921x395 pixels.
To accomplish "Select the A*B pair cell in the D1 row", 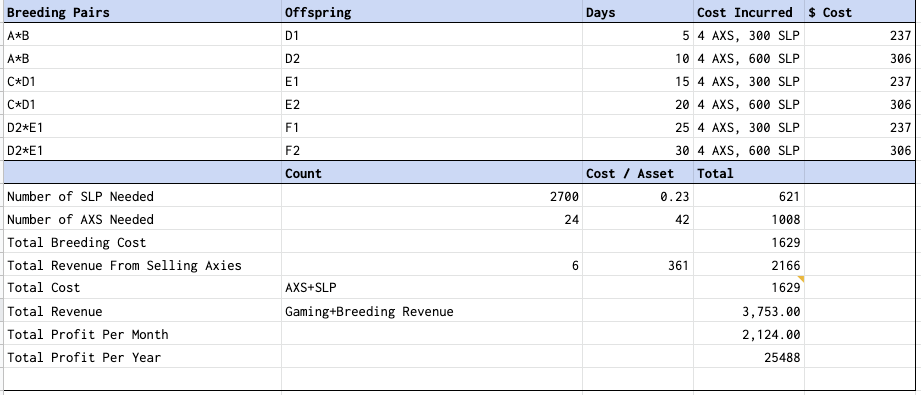I will click(x=142, y=35).
